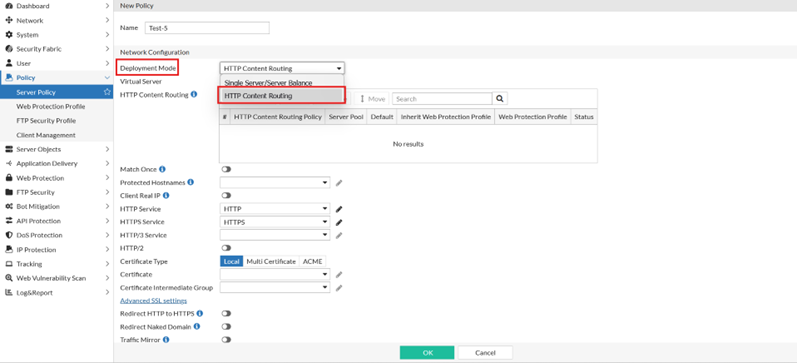Select Local certificate type
Screen dimensions: 797x363
pos(231,261)
